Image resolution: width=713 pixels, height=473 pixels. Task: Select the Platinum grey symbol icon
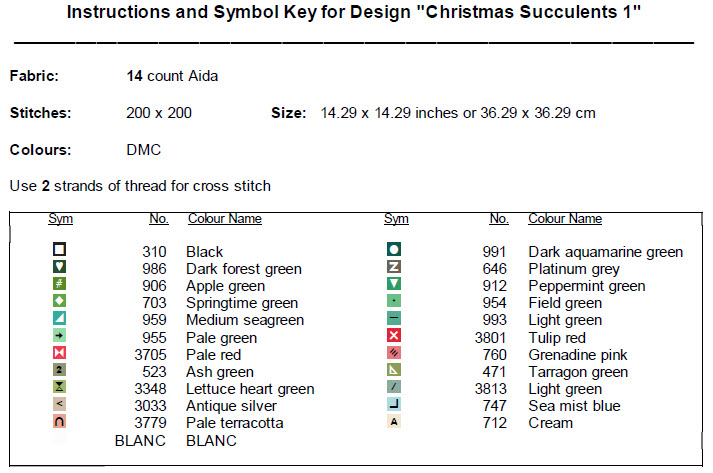(x=394, y=267)
